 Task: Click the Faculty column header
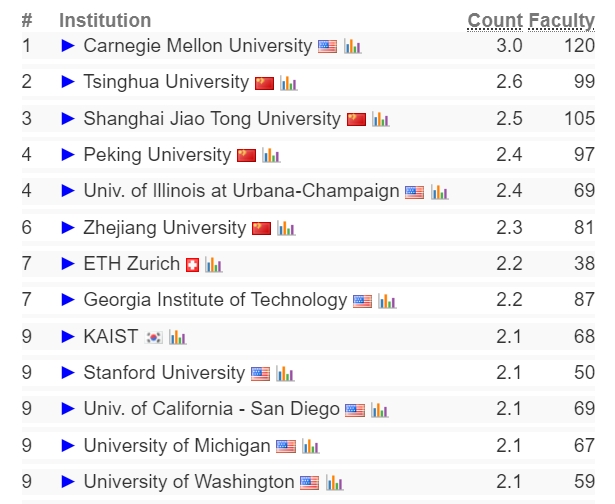tap(561, 20)
